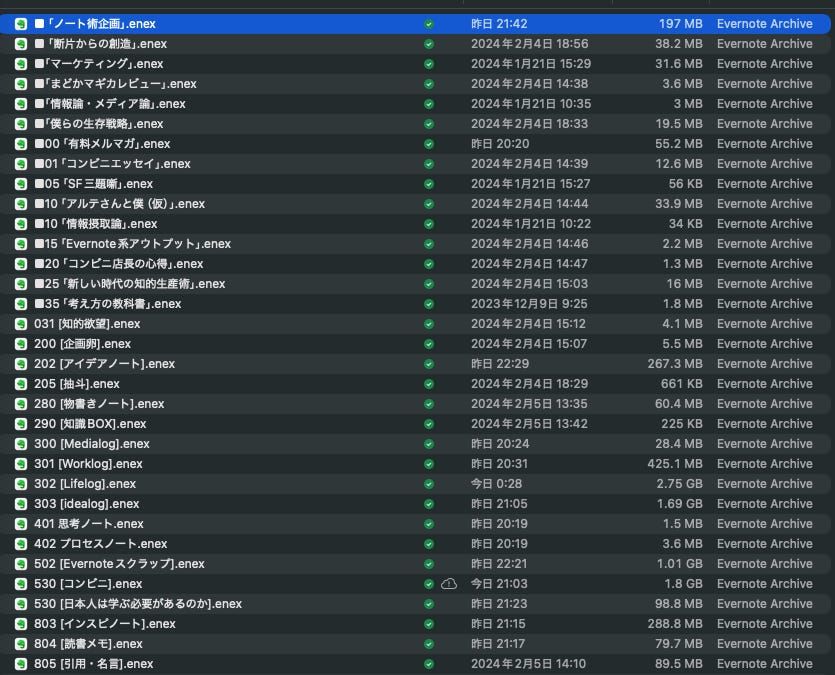Click the sync status checkmark for 301 [Worklog].enex
Image resolution: width=835 pixels, height=675 pixels.
coord(429,464)
